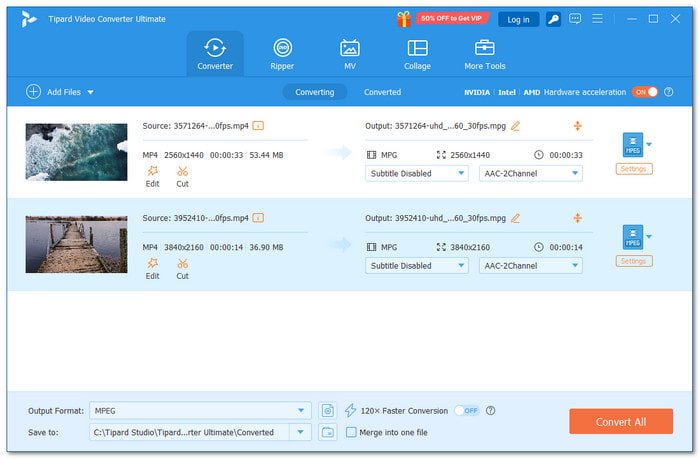Click the Save to path field
Image resolution: width=700 pixels, height=459 pixels.
(189, 432)
